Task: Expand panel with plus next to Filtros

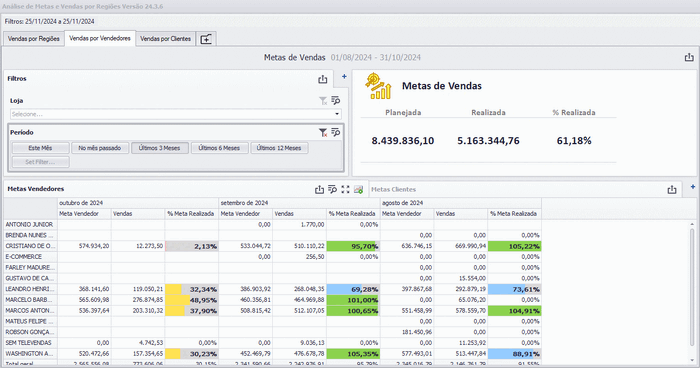Action: click(x=344, y=76)
